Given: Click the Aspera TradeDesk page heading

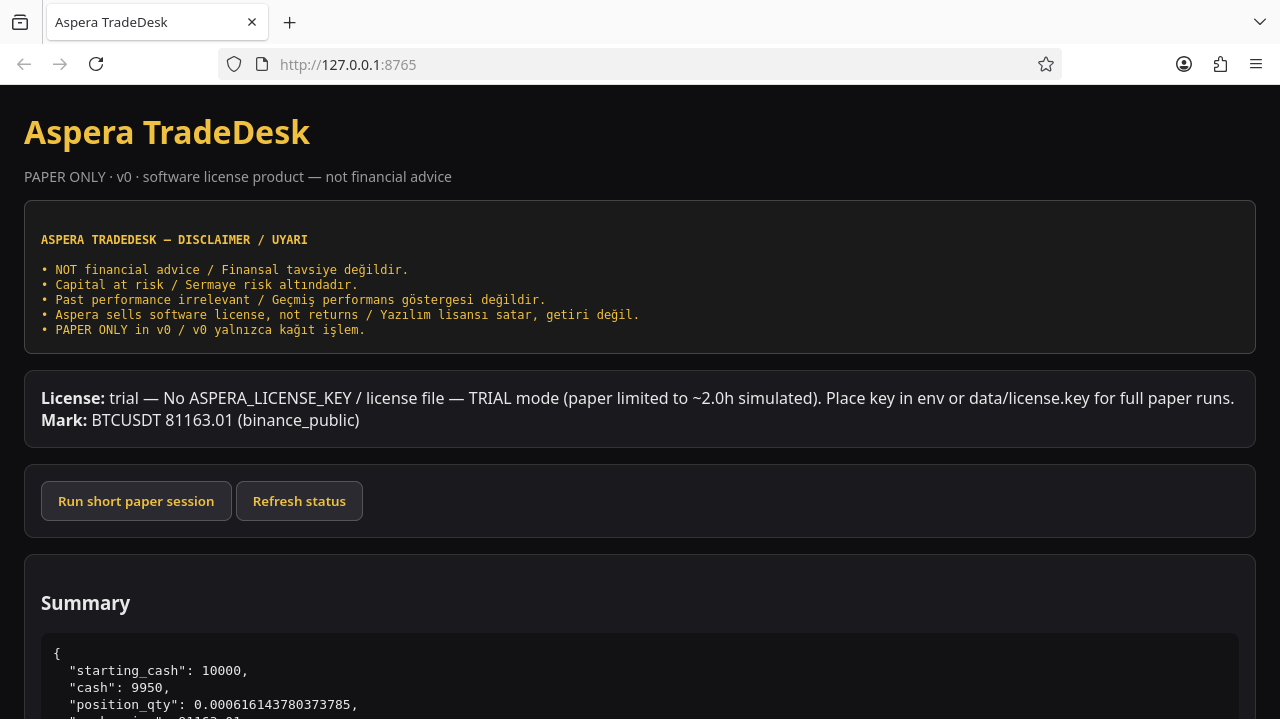Looking at the screenshot, I should (167, 132).
